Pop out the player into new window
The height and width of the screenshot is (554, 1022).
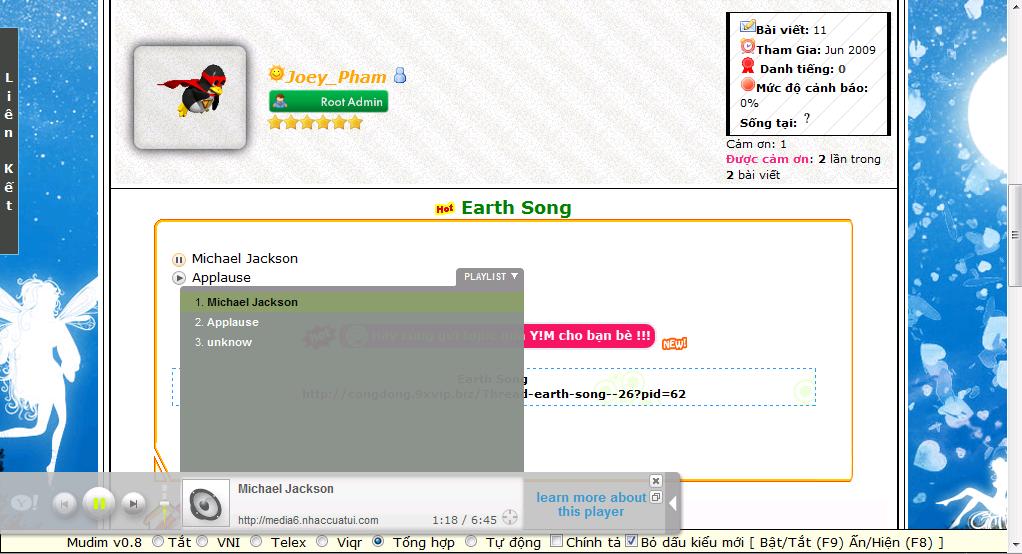click(x=656, y=497)
